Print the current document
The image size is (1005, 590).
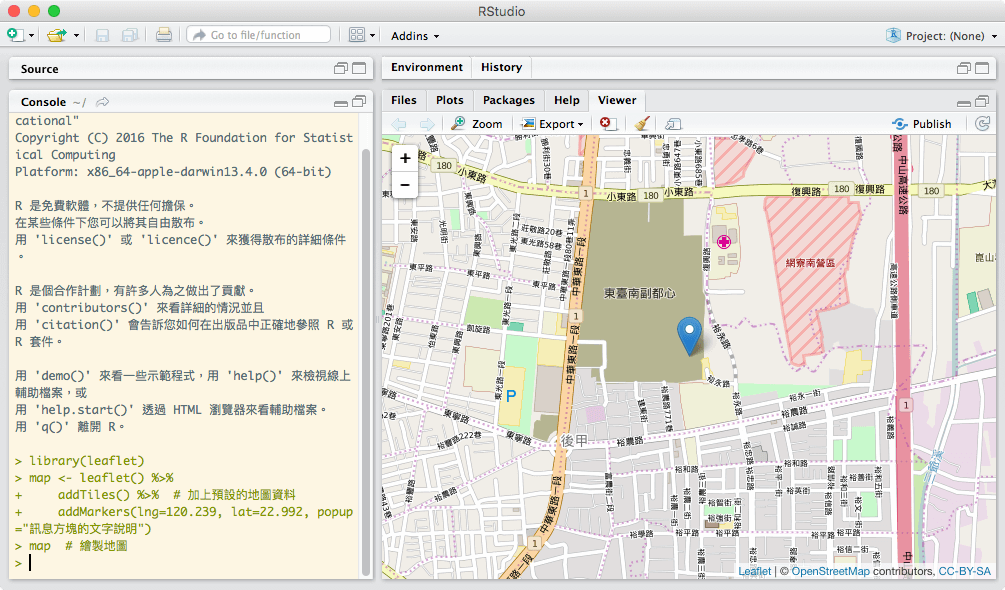[x=163, y=35]
